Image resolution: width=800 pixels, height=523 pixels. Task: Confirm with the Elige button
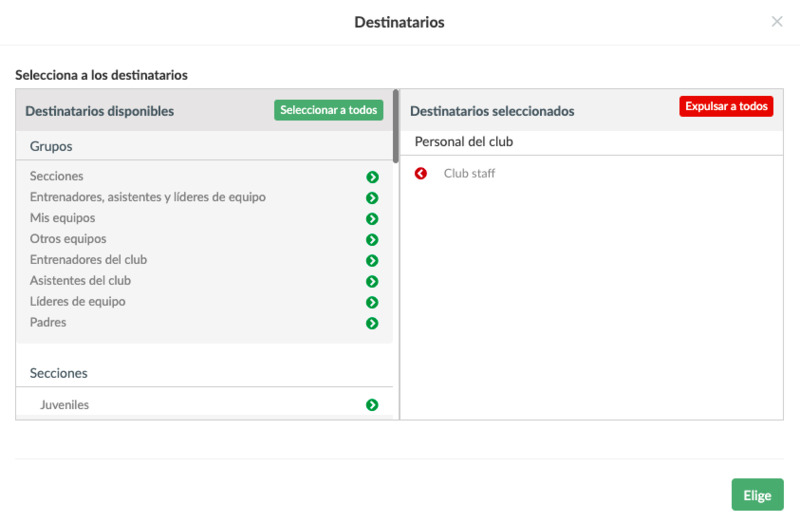click(x=757, y=495)
